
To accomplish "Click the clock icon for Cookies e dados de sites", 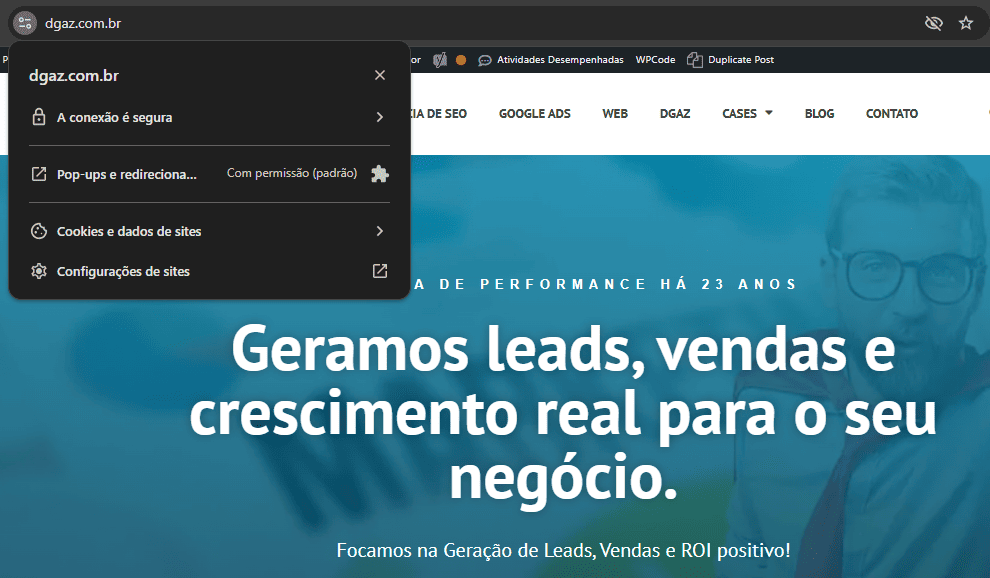I will (x=38, y=230).
